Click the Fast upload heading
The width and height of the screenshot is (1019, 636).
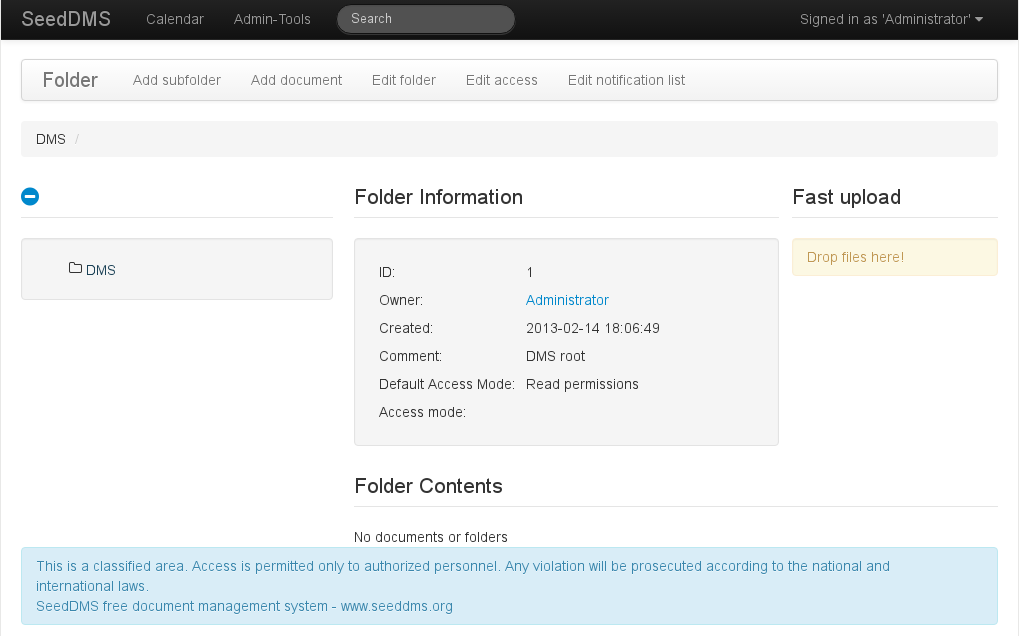(x=846, y=197)
